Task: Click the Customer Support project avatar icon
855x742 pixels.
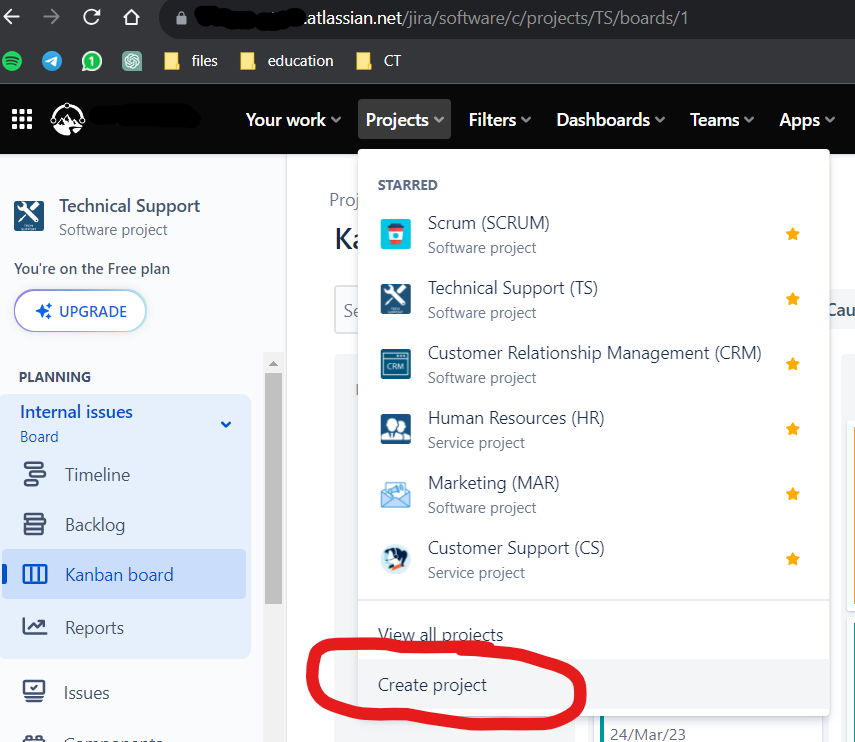Action: pyautogui.click(x=395, y=559)
